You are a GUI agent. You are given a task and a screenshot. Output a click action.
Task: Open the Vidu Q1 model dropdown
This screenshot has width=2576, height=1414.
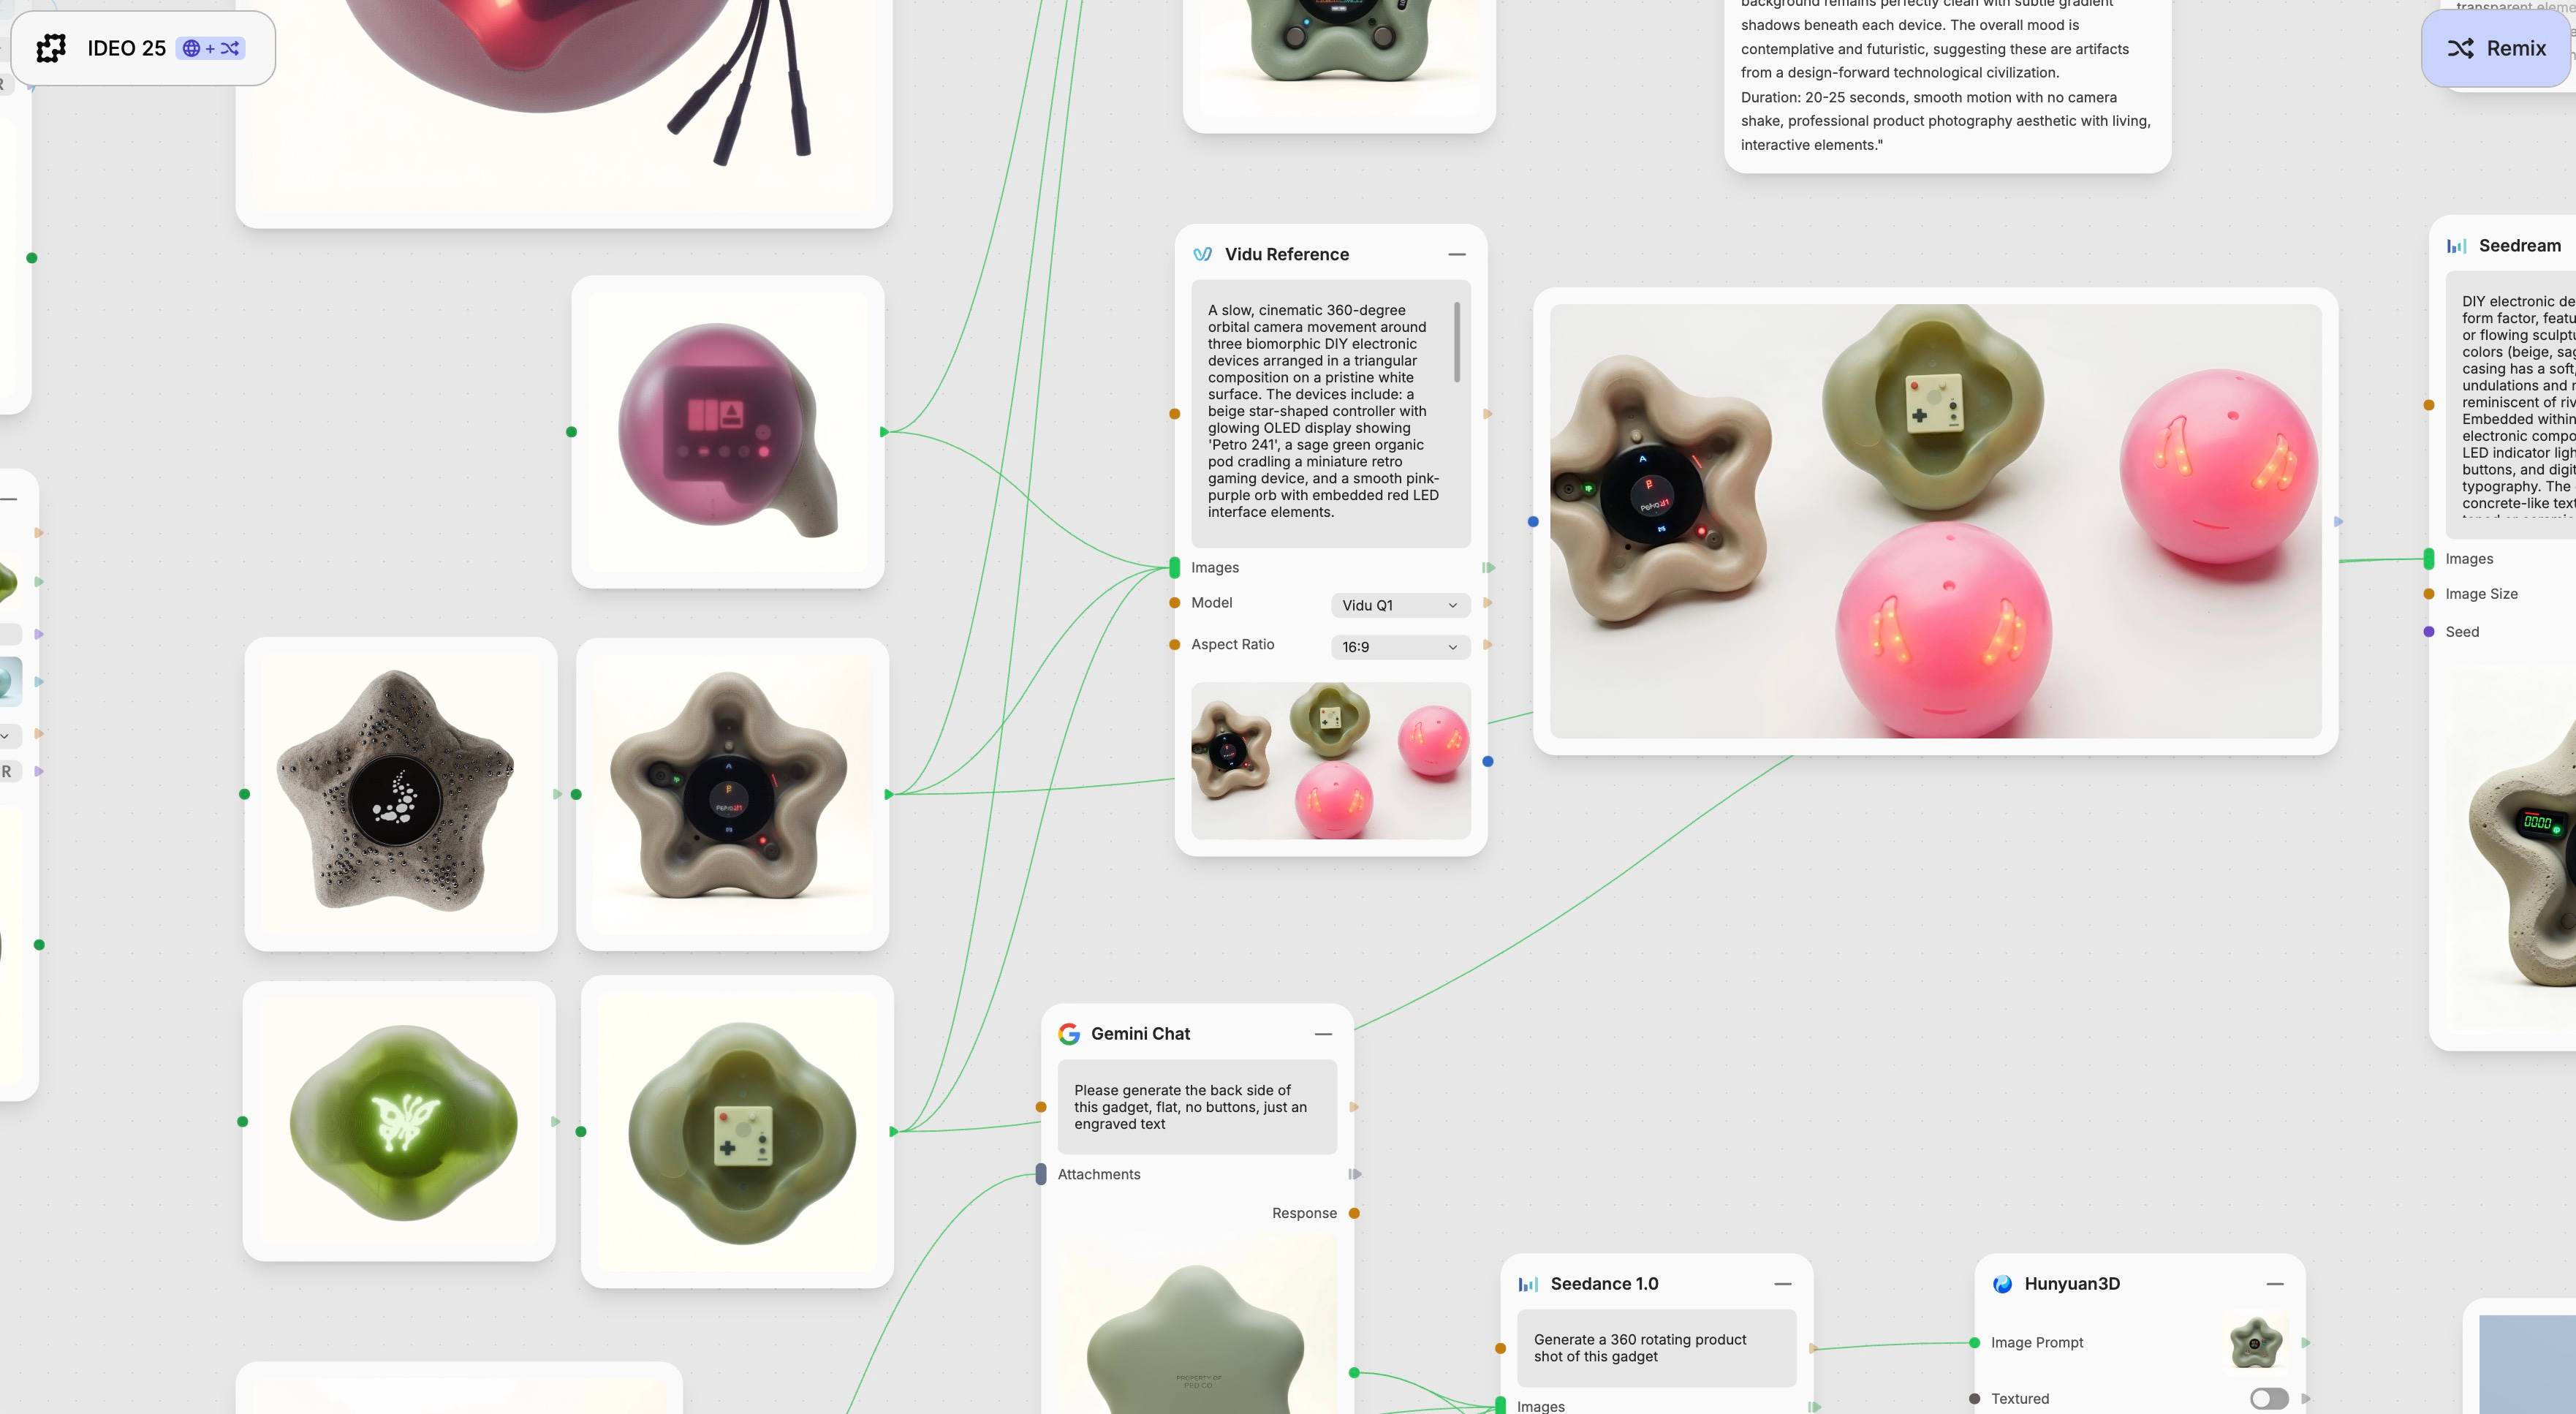(x=1399, y=605)
